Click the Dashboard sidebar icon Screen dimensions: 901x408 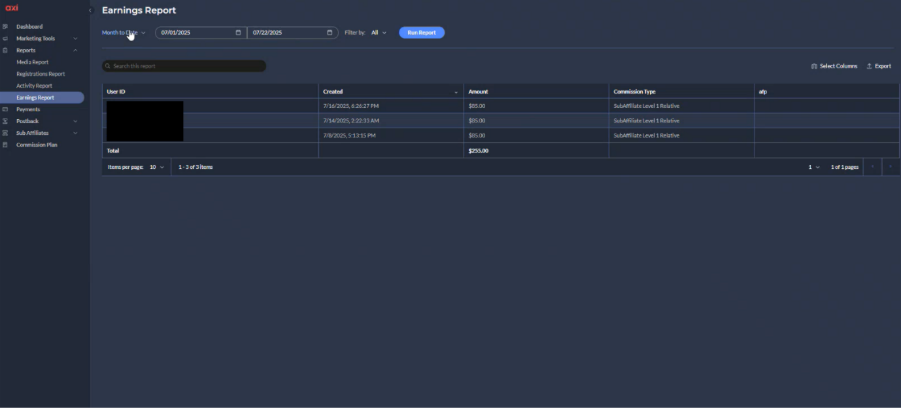click(x=6, y=26)
